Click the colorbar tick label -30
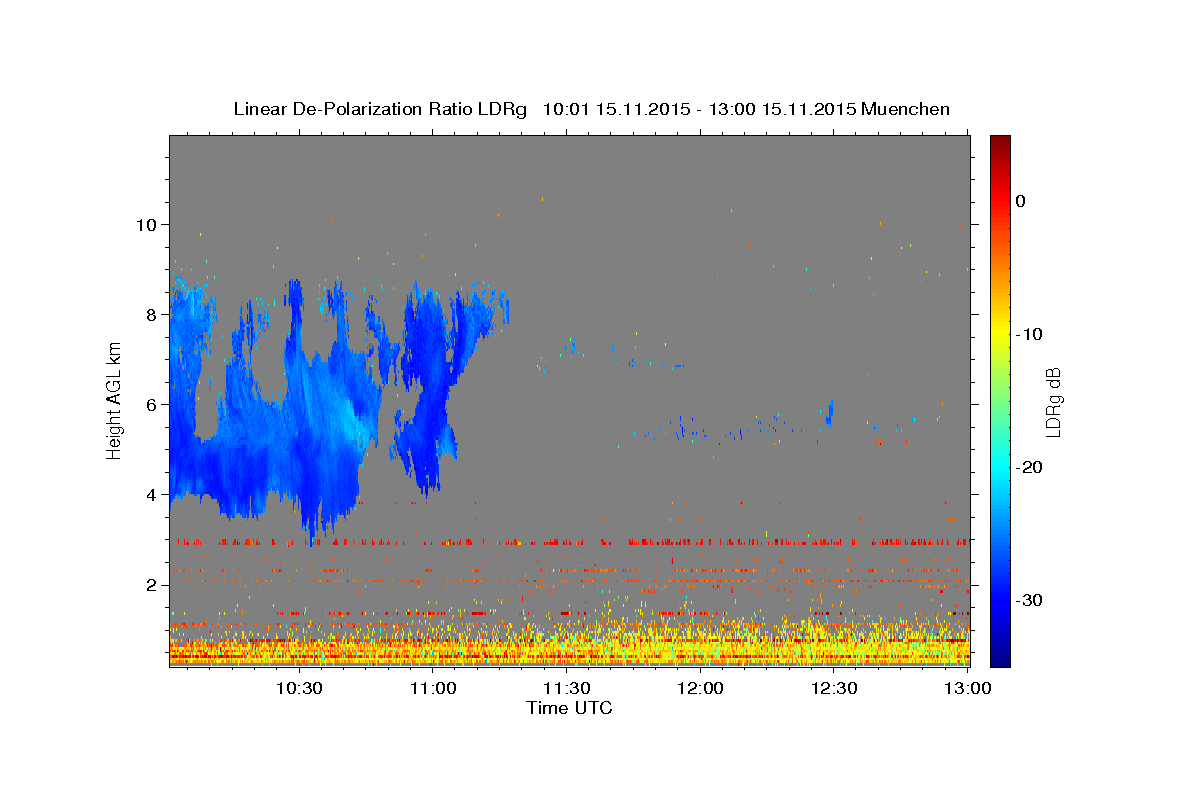1200x800 pixels. (x=1028, y=600)
